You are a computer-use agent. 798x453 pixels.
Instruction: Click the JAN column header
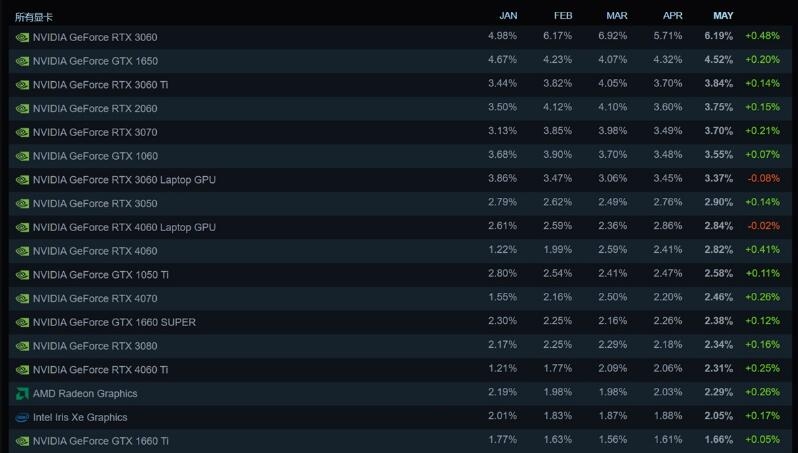tap(508, 16)
